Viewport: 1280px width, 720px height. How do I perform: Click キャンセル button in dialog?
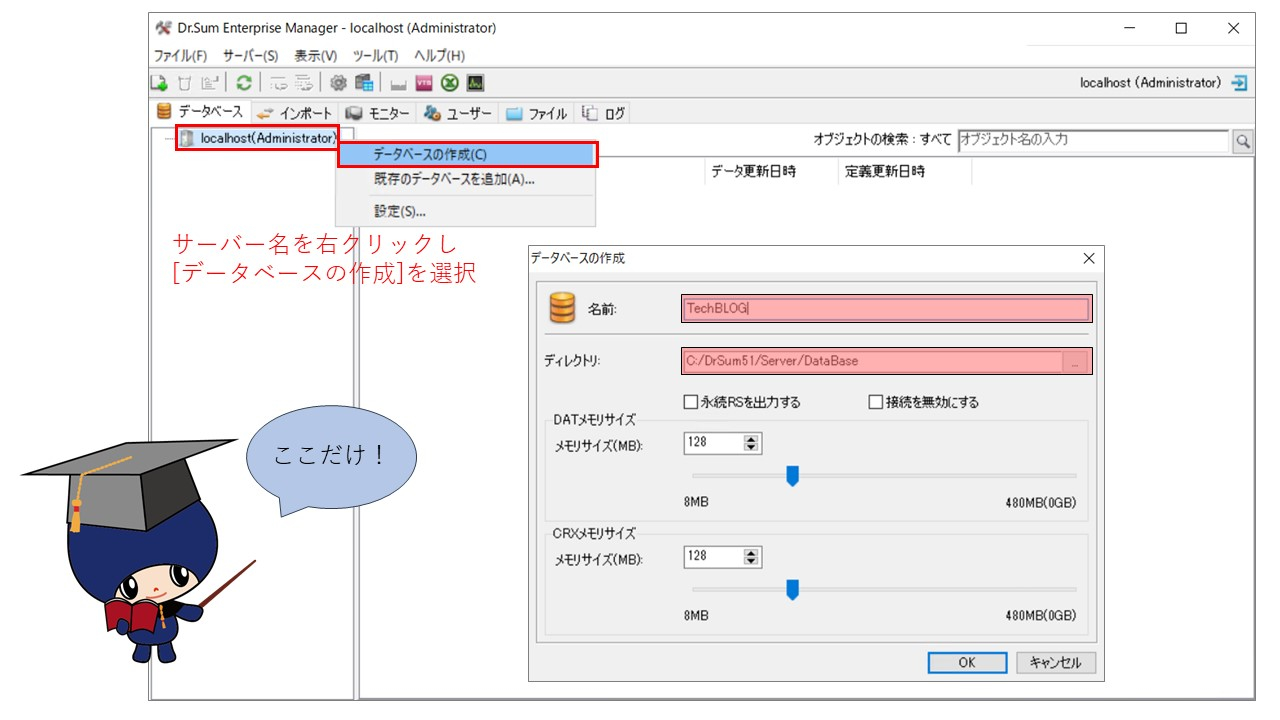1056,662
